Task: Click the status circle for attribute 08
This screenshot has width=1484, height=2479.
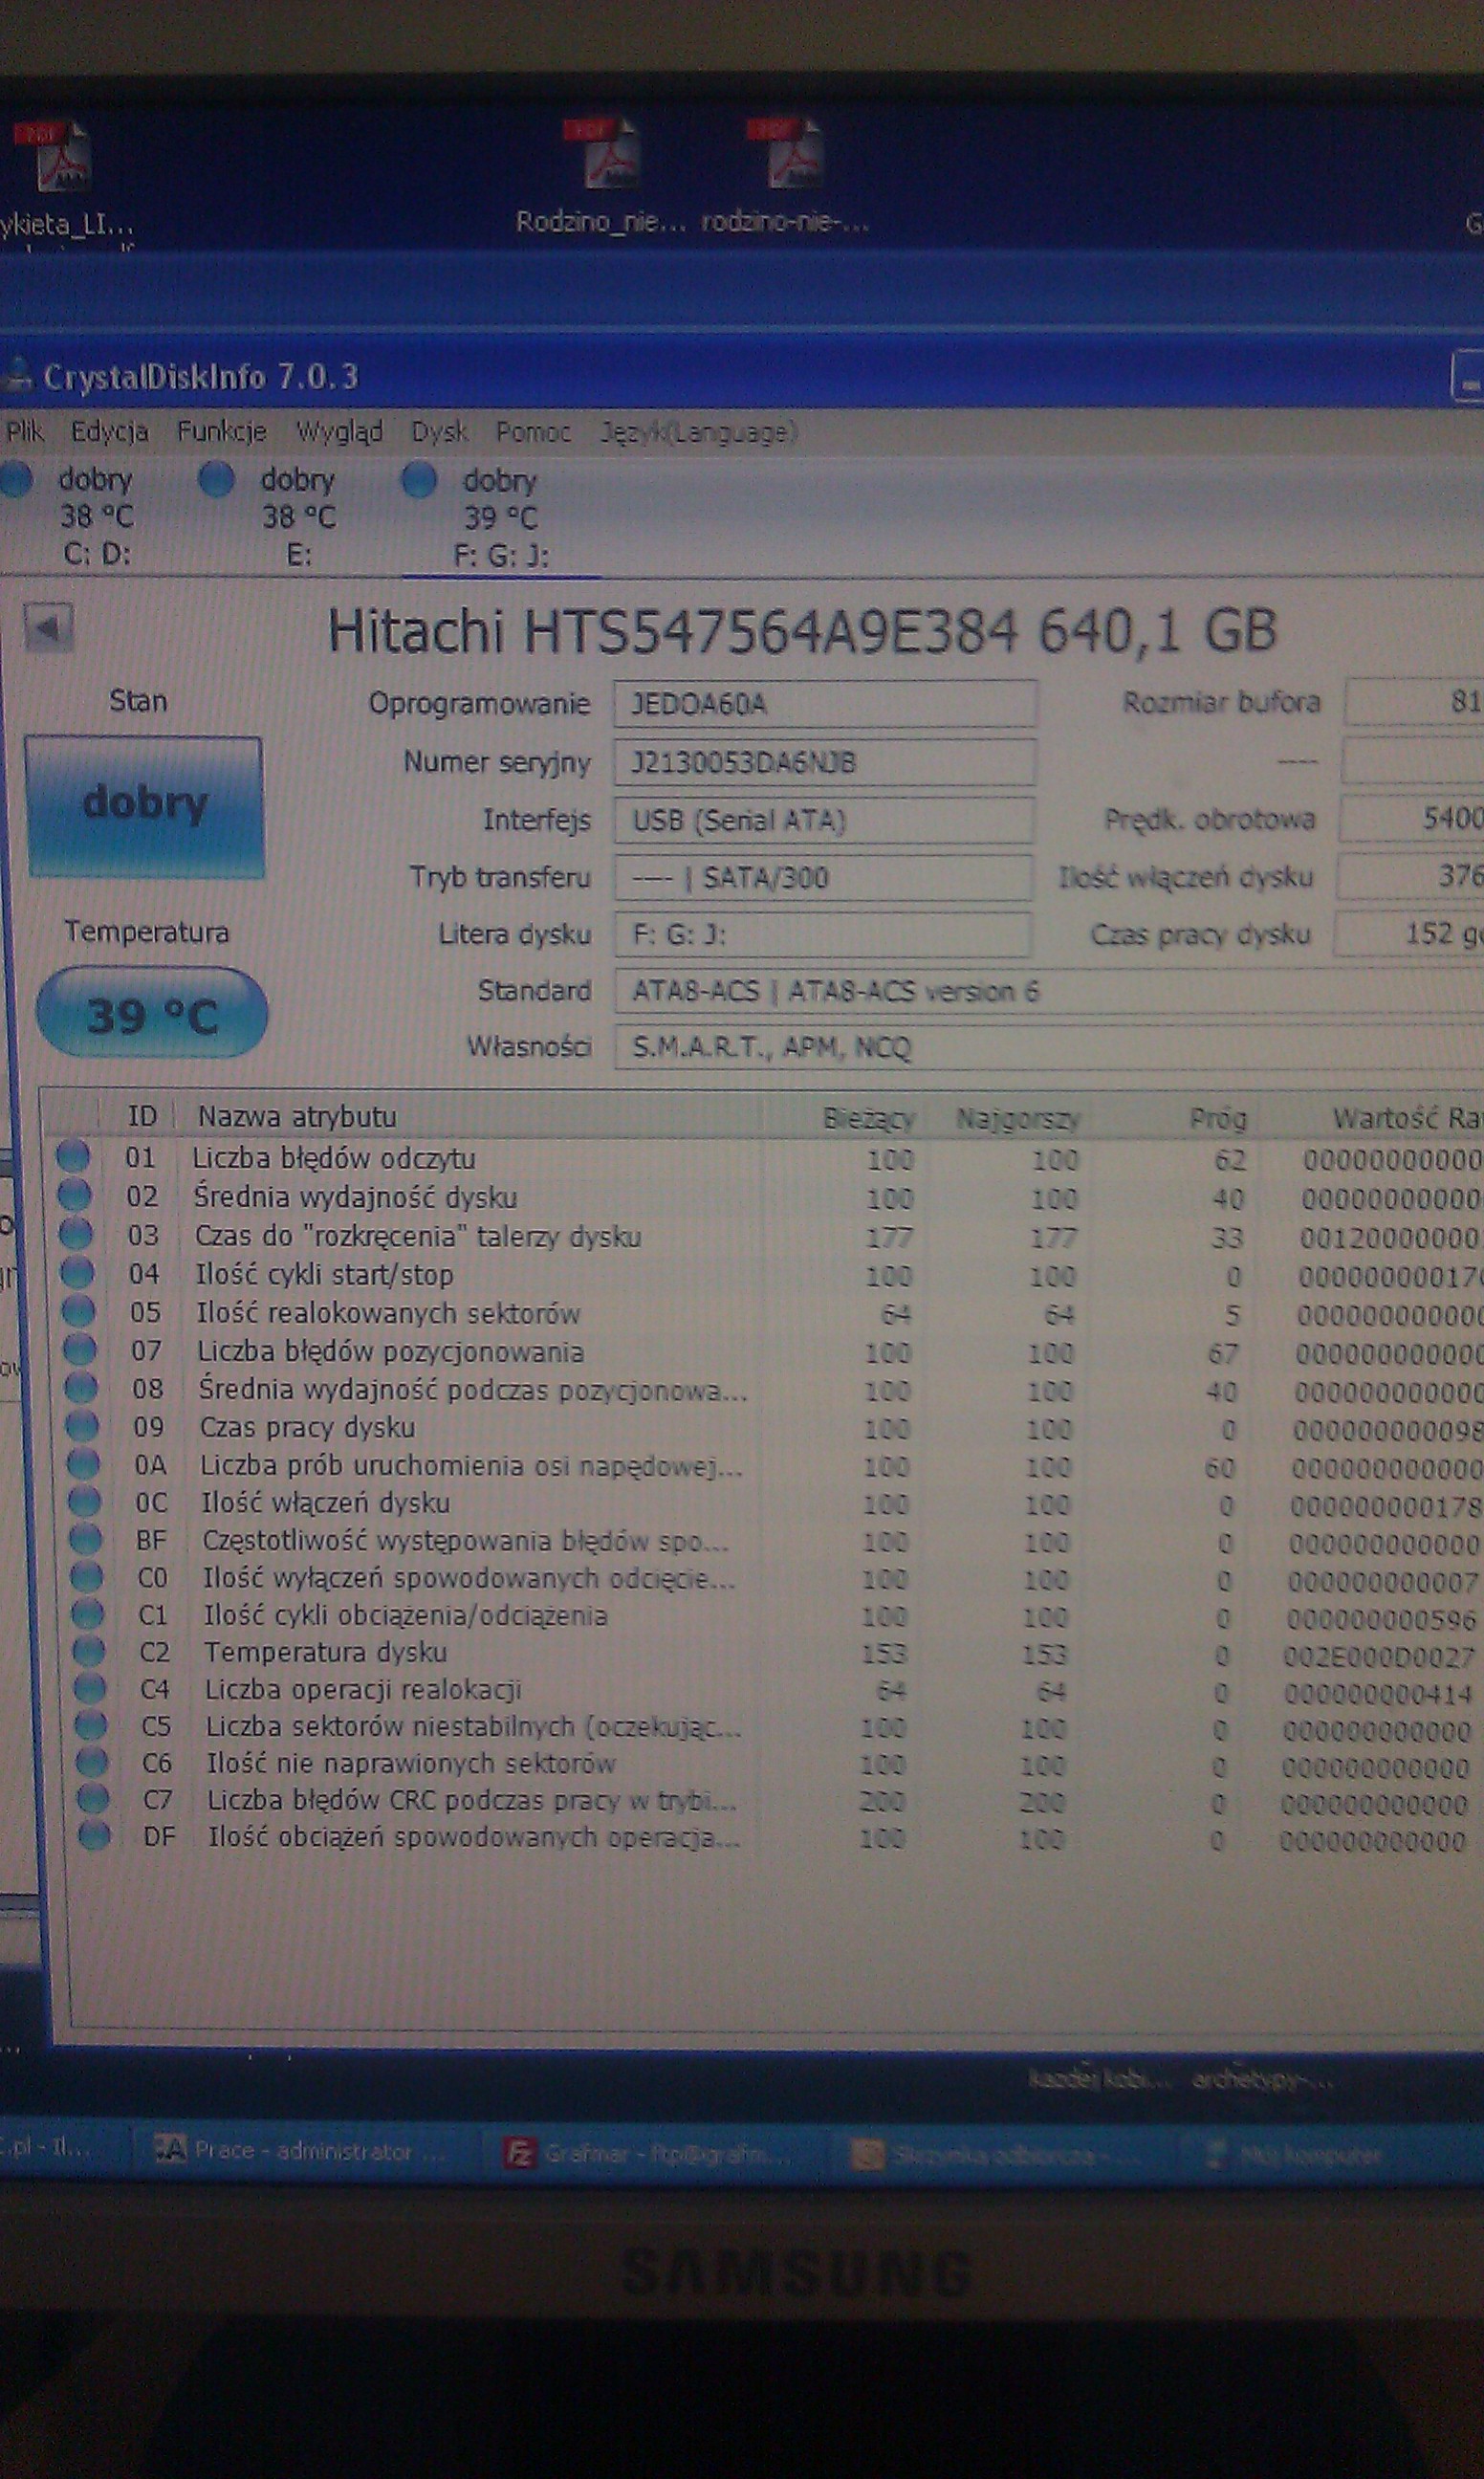Action: [81, 1387]
